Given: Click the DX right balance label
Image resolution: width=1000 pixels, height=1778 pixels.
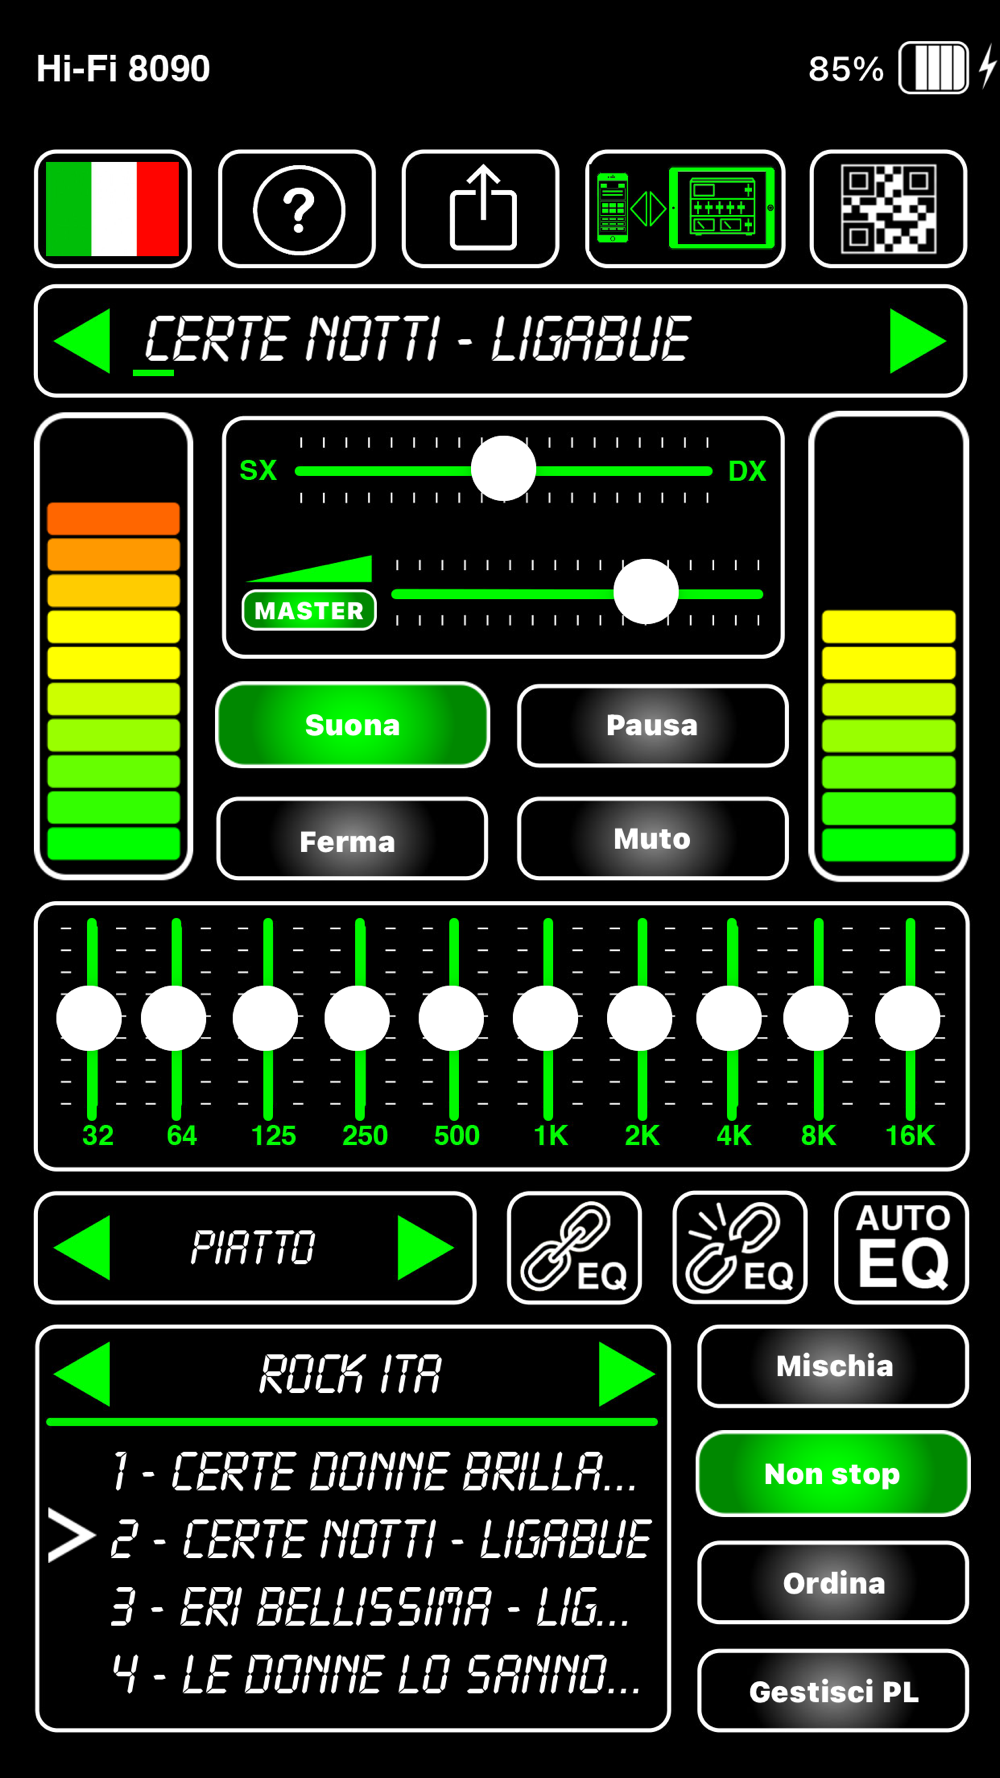Looking at the screenshot, I should click(747, 471).
